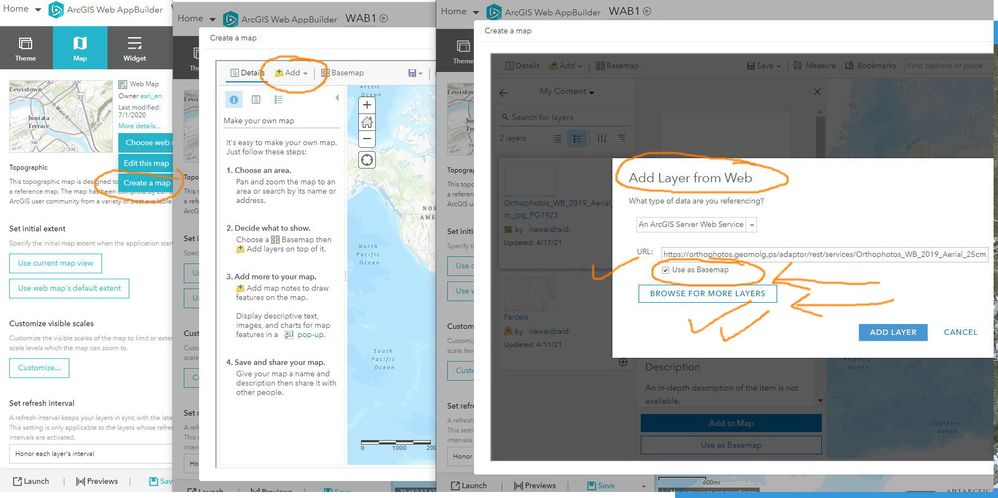
Task: Open the Home dropdown in middle window
Action: 199,18
